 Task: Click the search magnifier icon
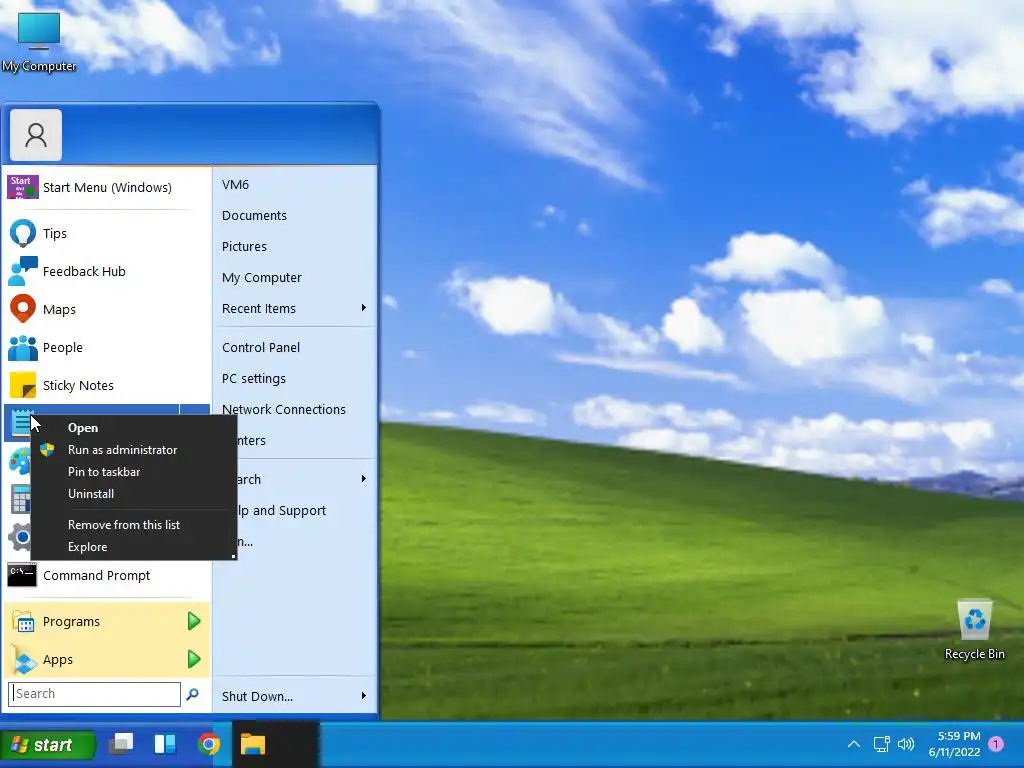tap(193, 694)
